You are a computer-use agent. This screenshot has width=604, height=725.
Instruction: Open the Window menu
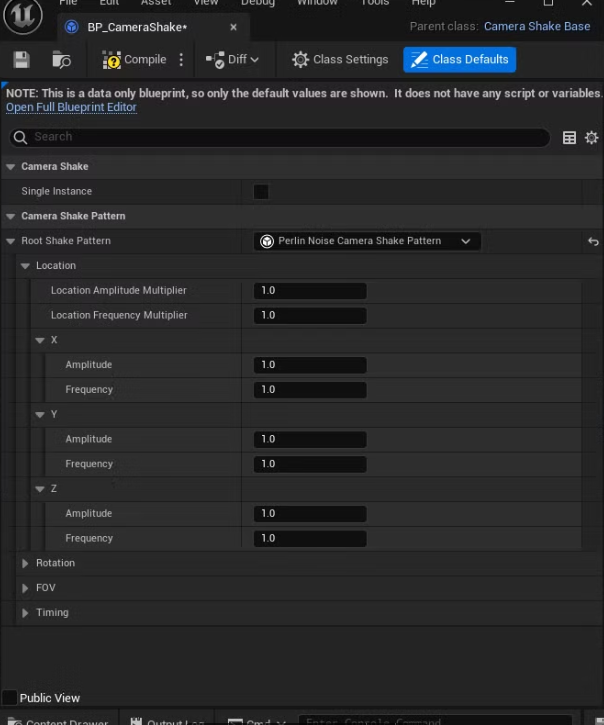[x=317, y=2]
